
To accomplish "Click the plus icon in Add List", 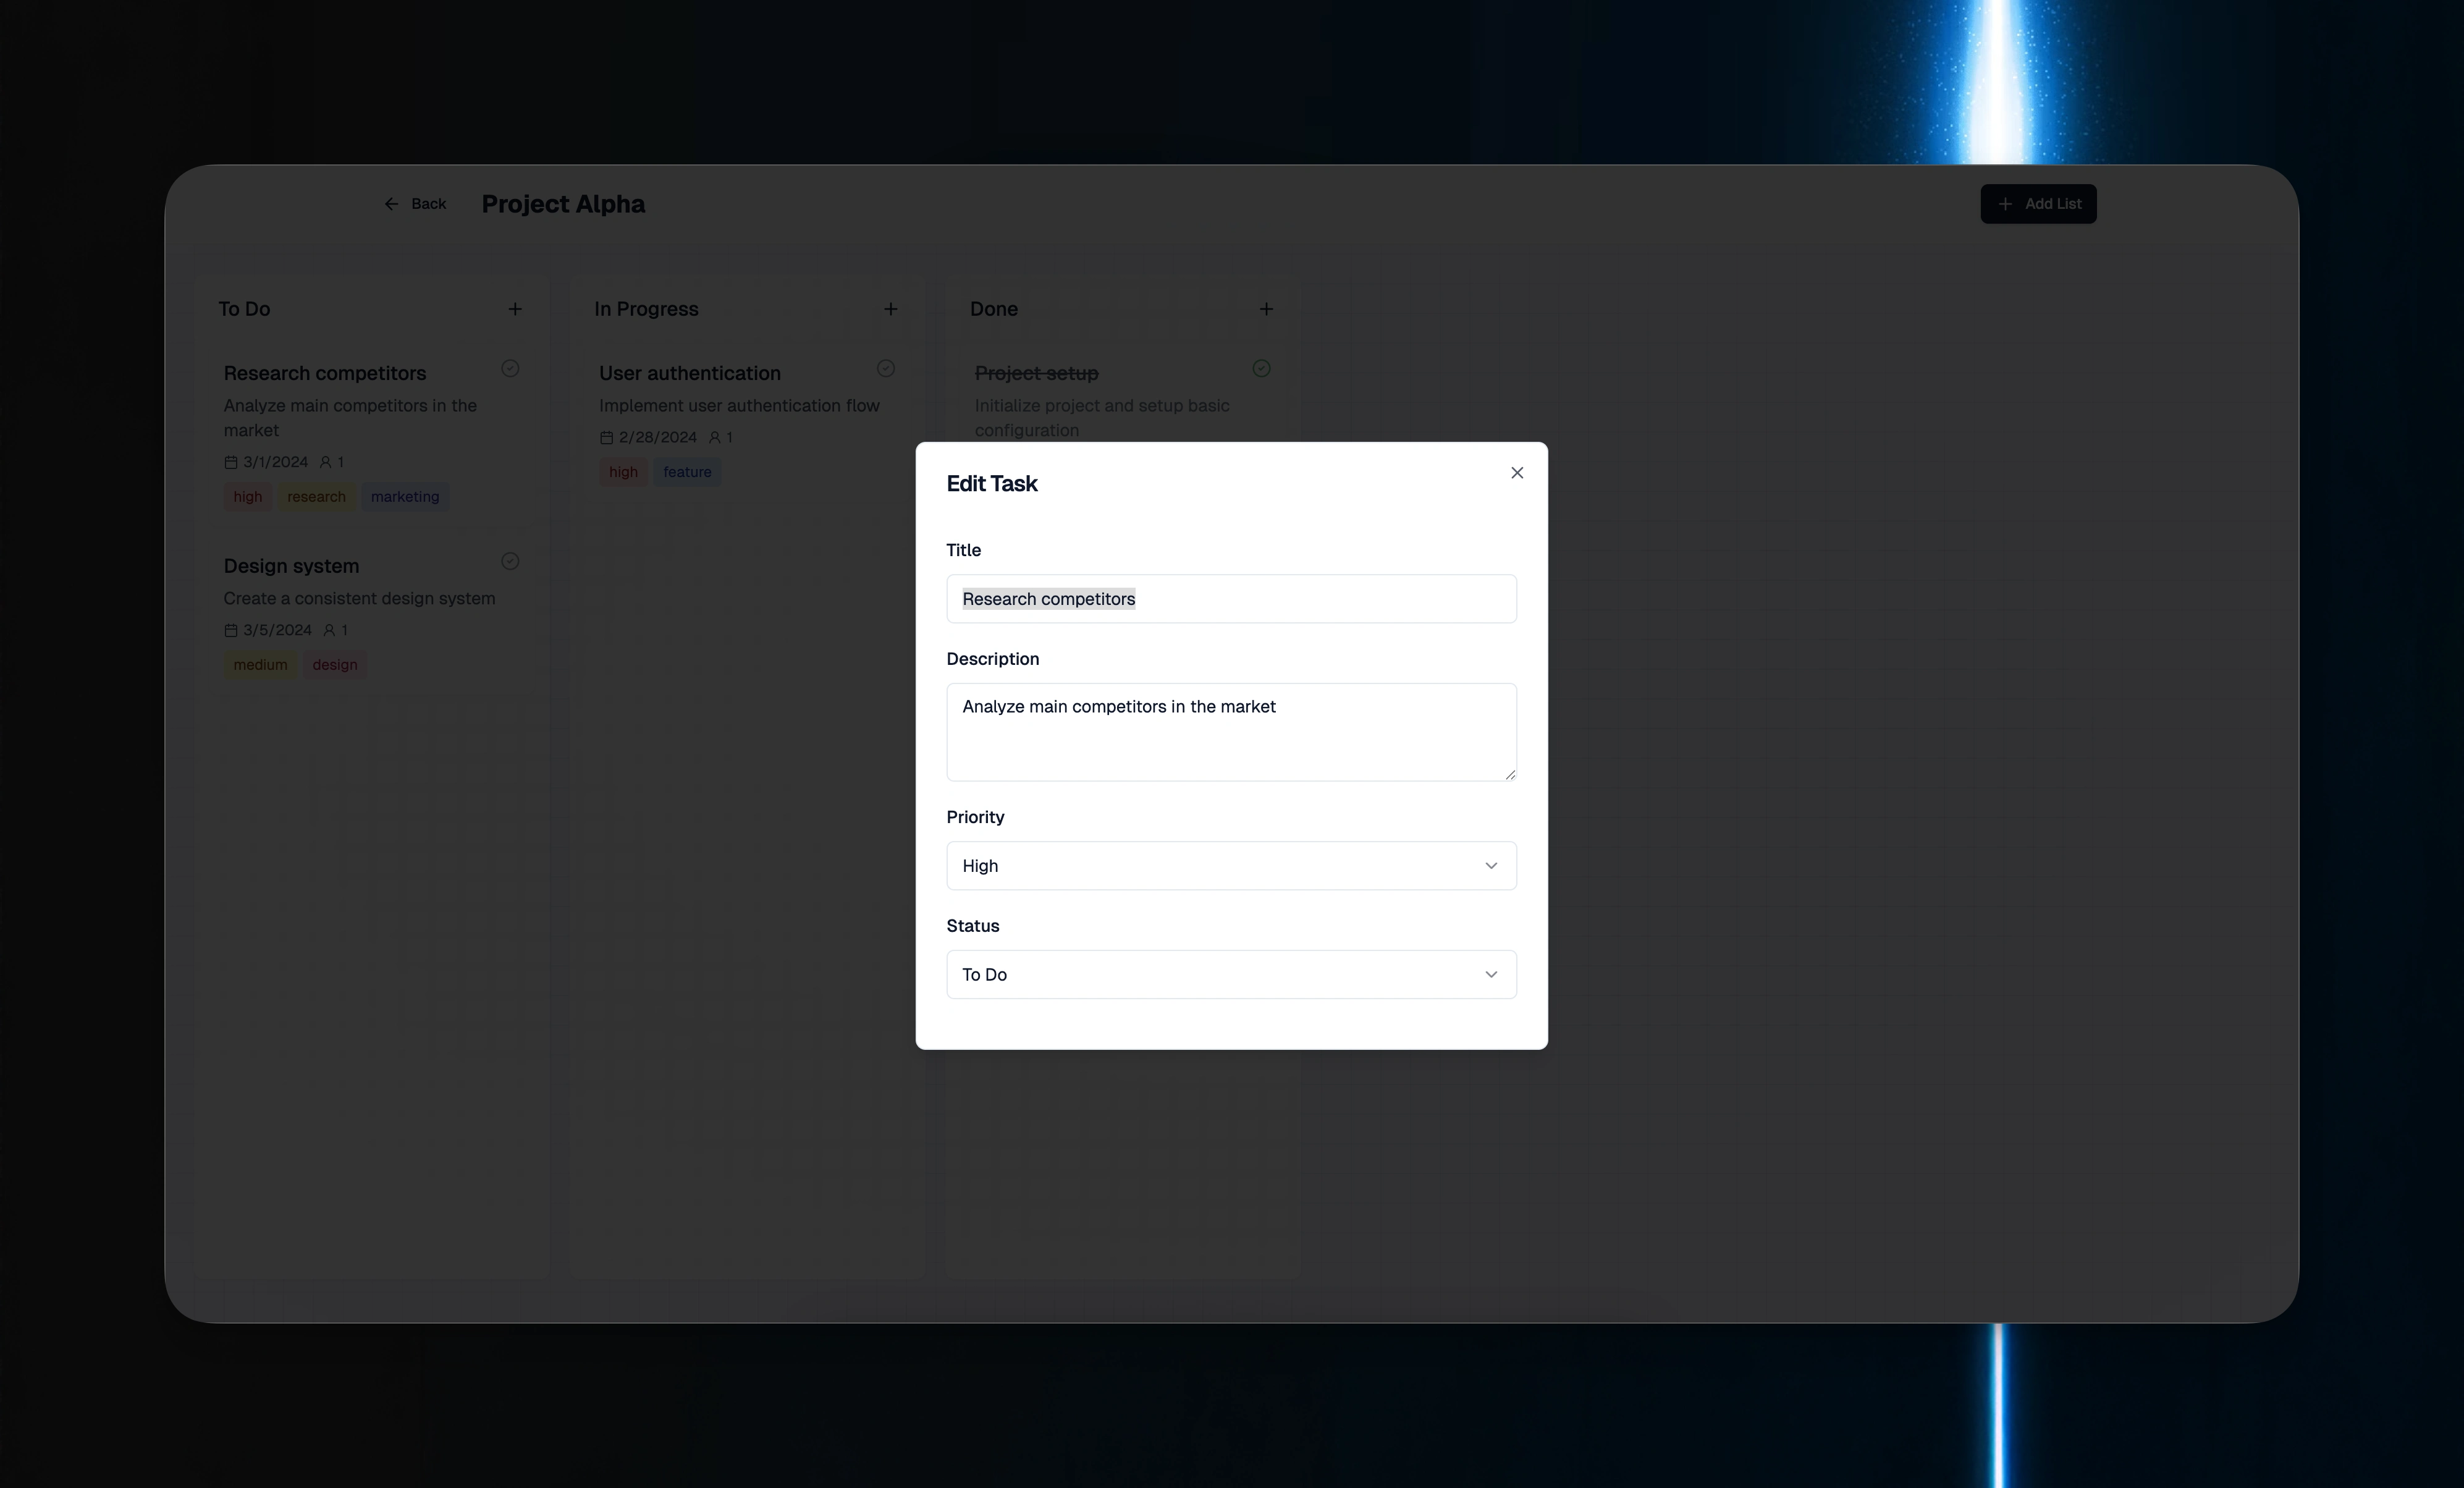I will [x=2005, y=204].
